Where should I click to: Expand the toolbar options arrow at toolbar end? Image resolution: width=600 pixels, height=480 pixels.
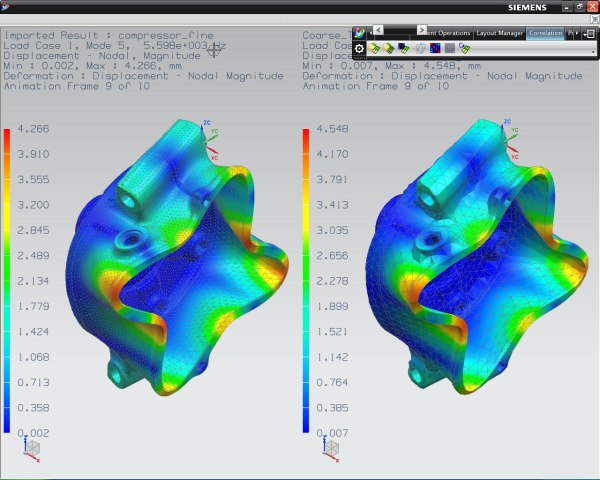[592, 49]
